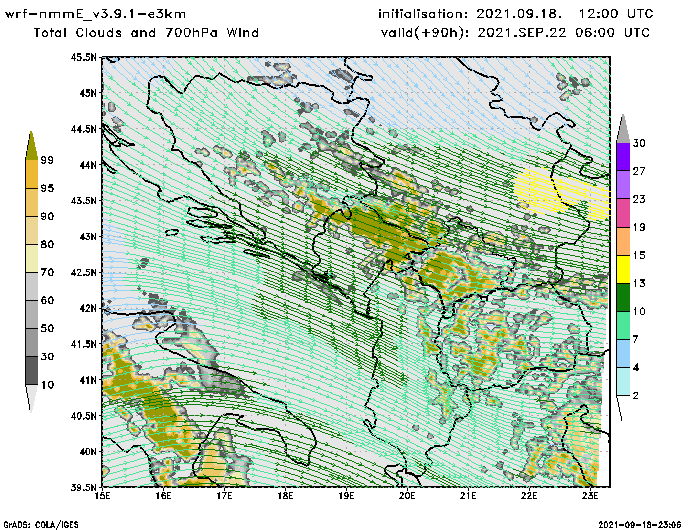Click the light green 7–10 wind swatch
700x530 pixels.
(623, 326)
